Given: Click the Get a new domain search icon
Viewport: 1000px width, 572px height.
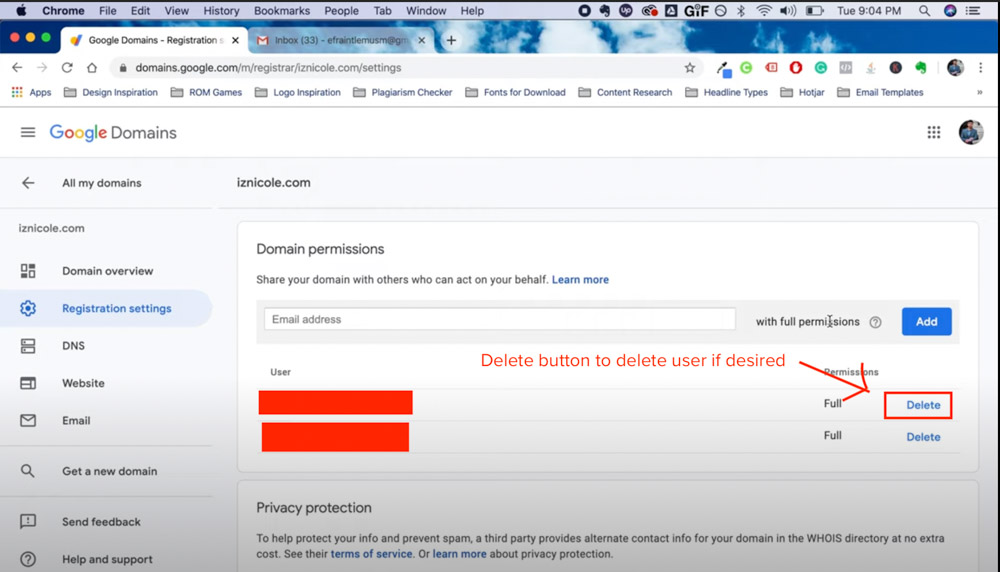Looking at the screenshot, I should [x=27, y=471].
